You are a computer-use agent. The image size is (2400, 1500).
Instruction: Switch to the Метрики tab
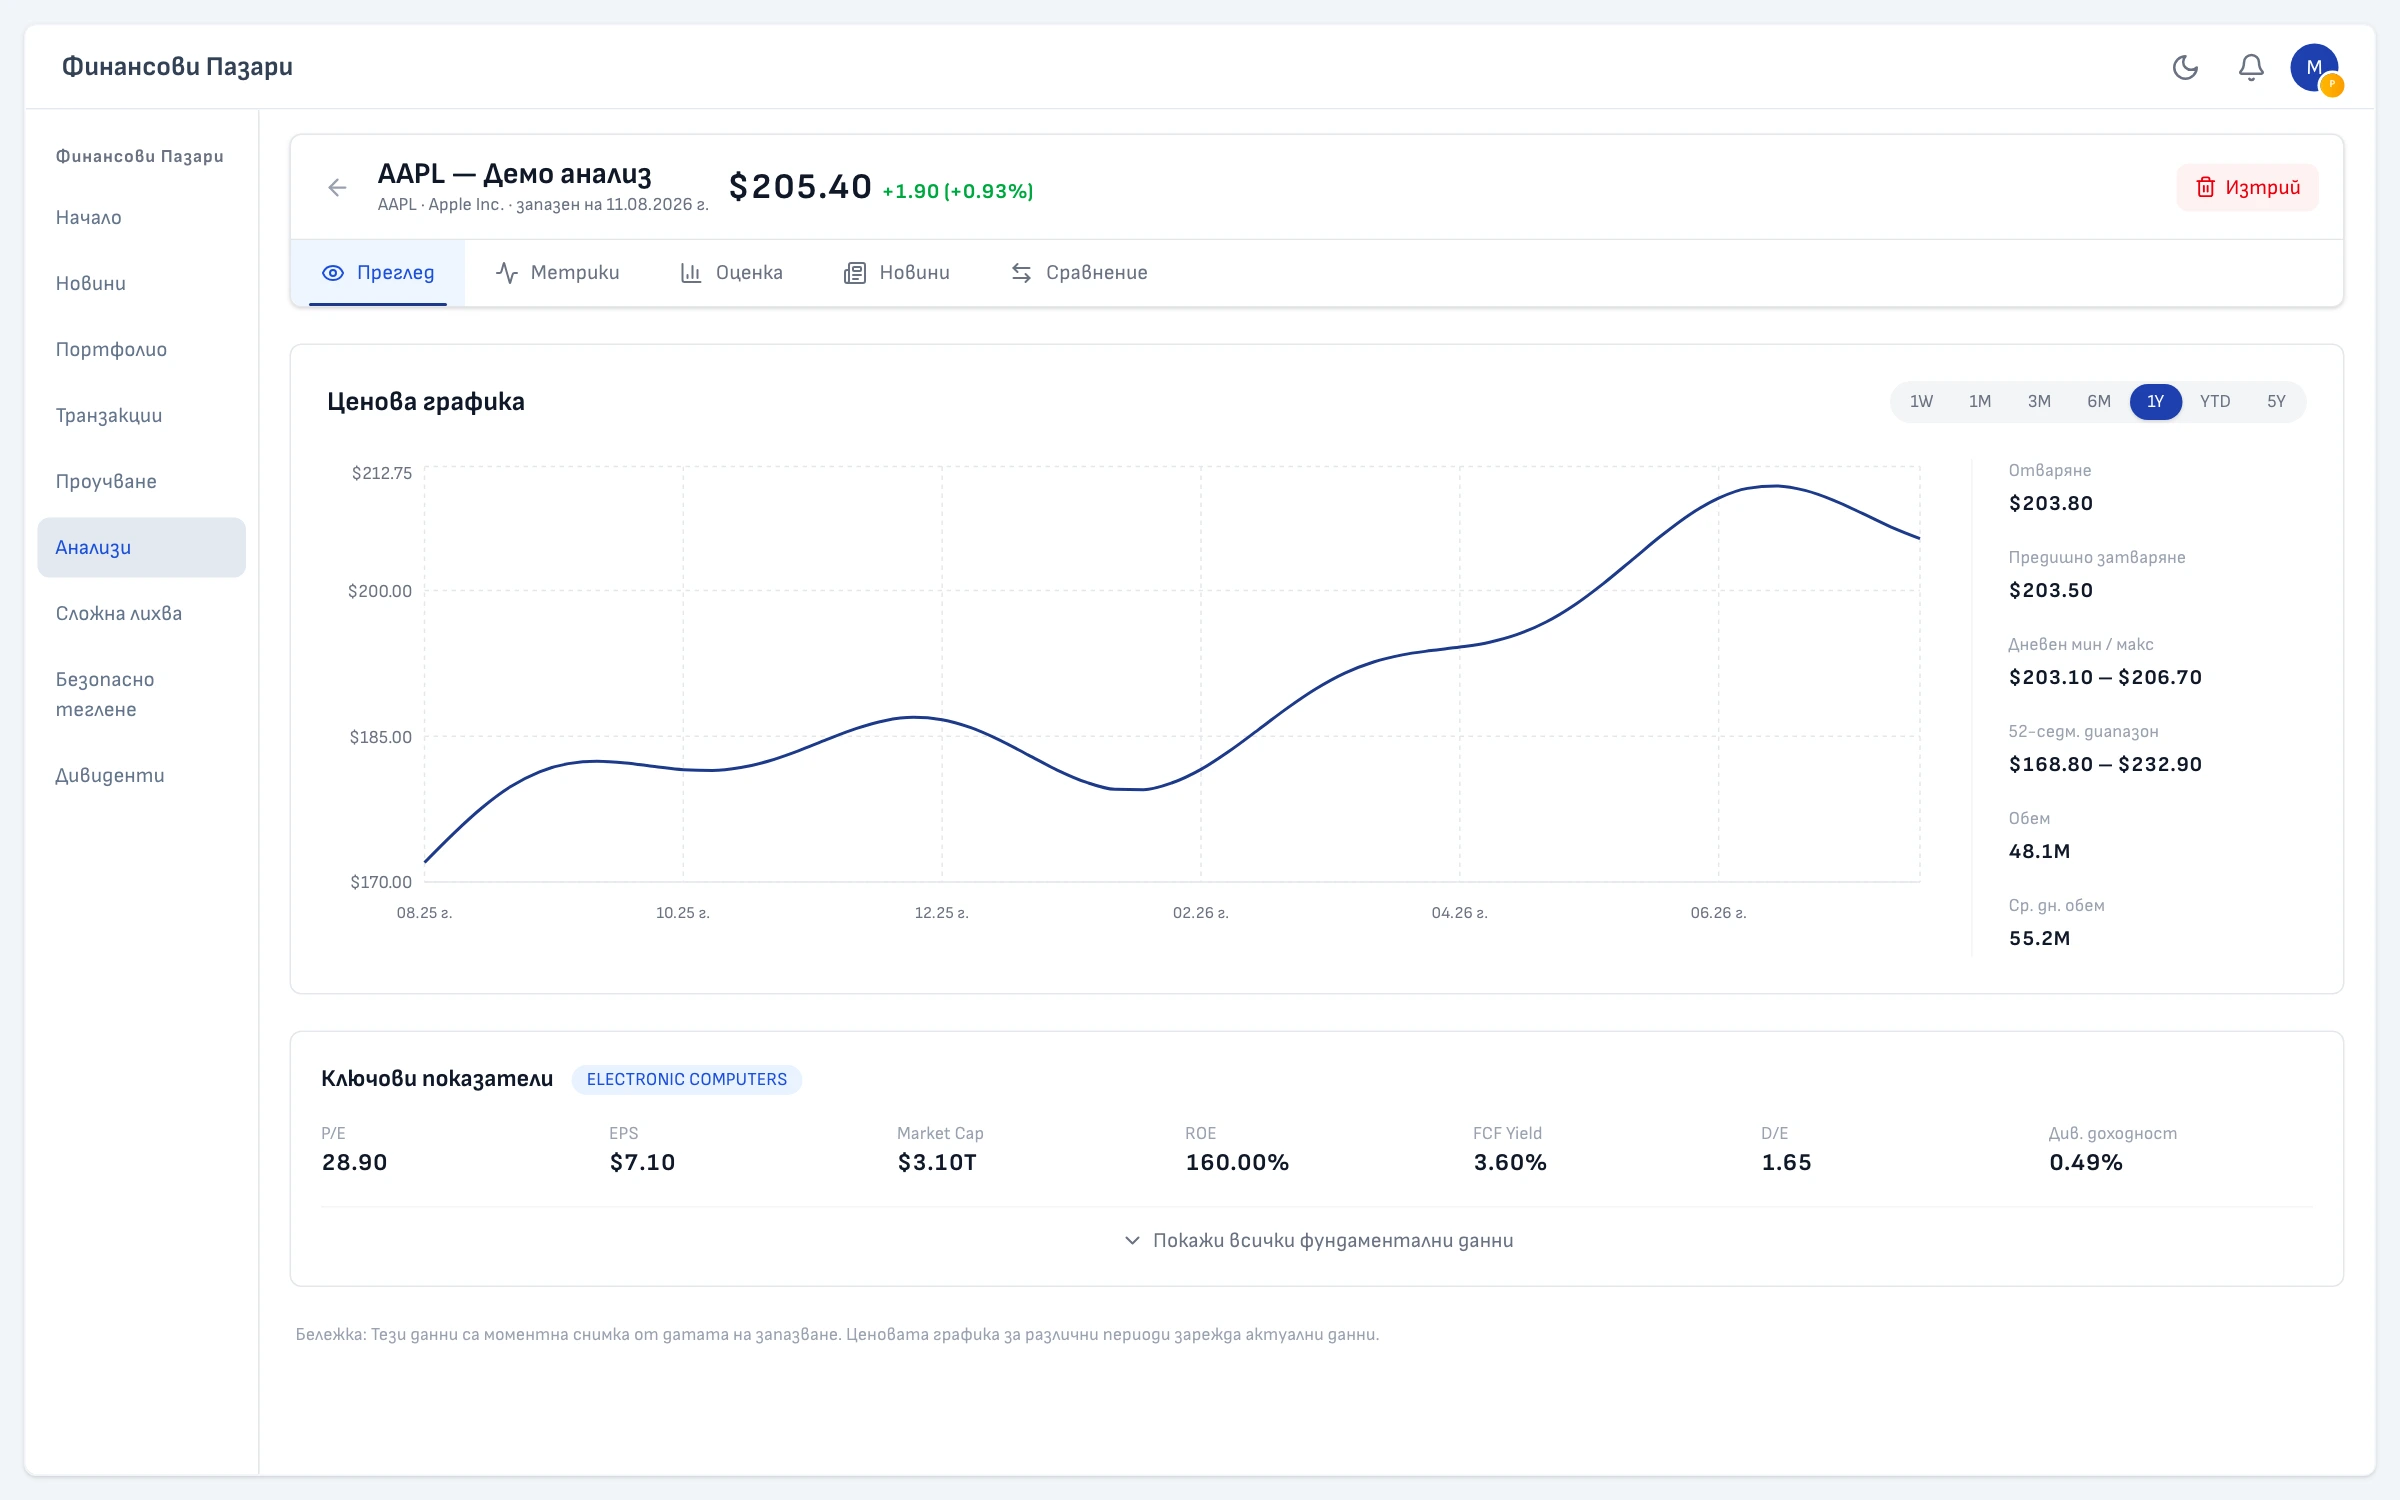point(557,273)
